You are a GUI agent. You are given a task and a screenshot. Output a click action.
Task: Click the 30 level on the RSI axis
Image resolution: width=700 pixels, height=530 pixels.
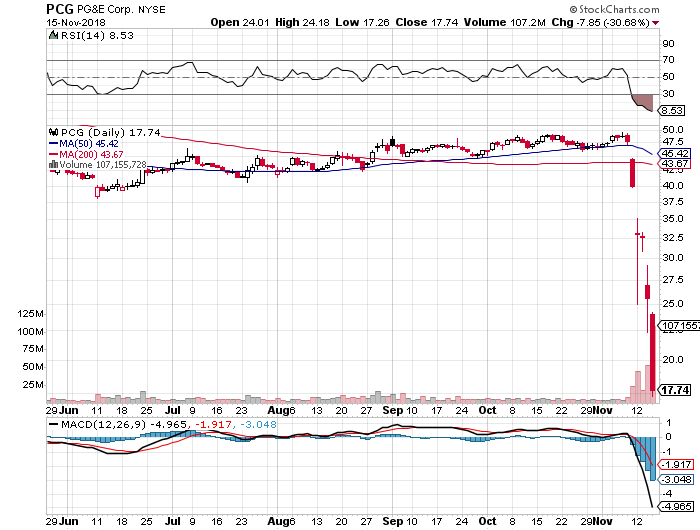click(668, 94)
